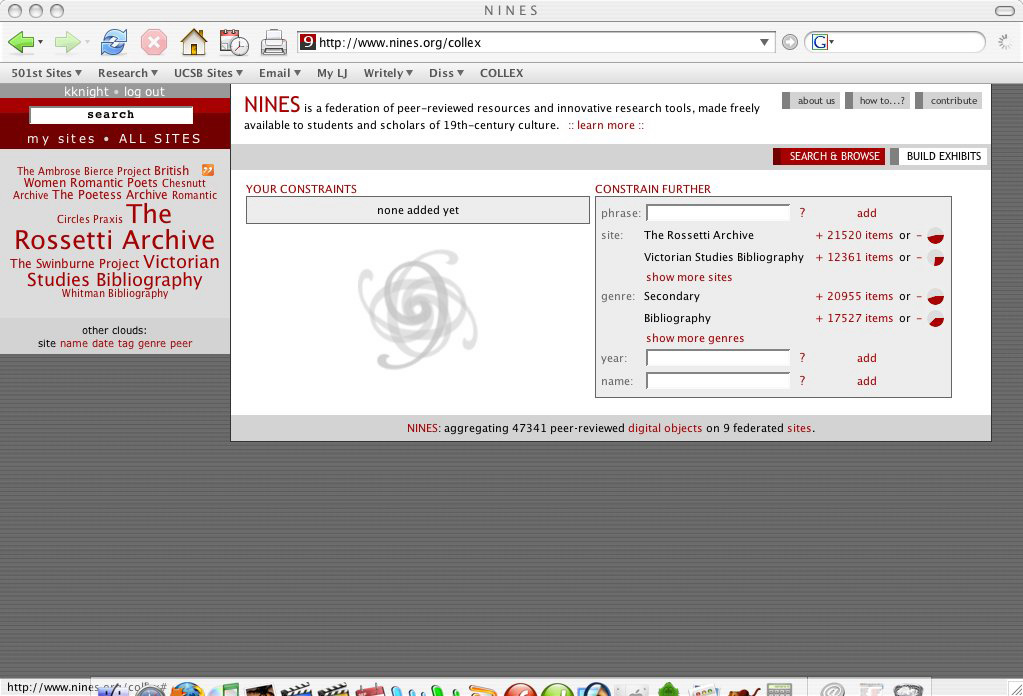Switch to the 'date' cloud
The width and height of the screenshot is (1023, 696).
pyautogui.click(x=102, y=343)
